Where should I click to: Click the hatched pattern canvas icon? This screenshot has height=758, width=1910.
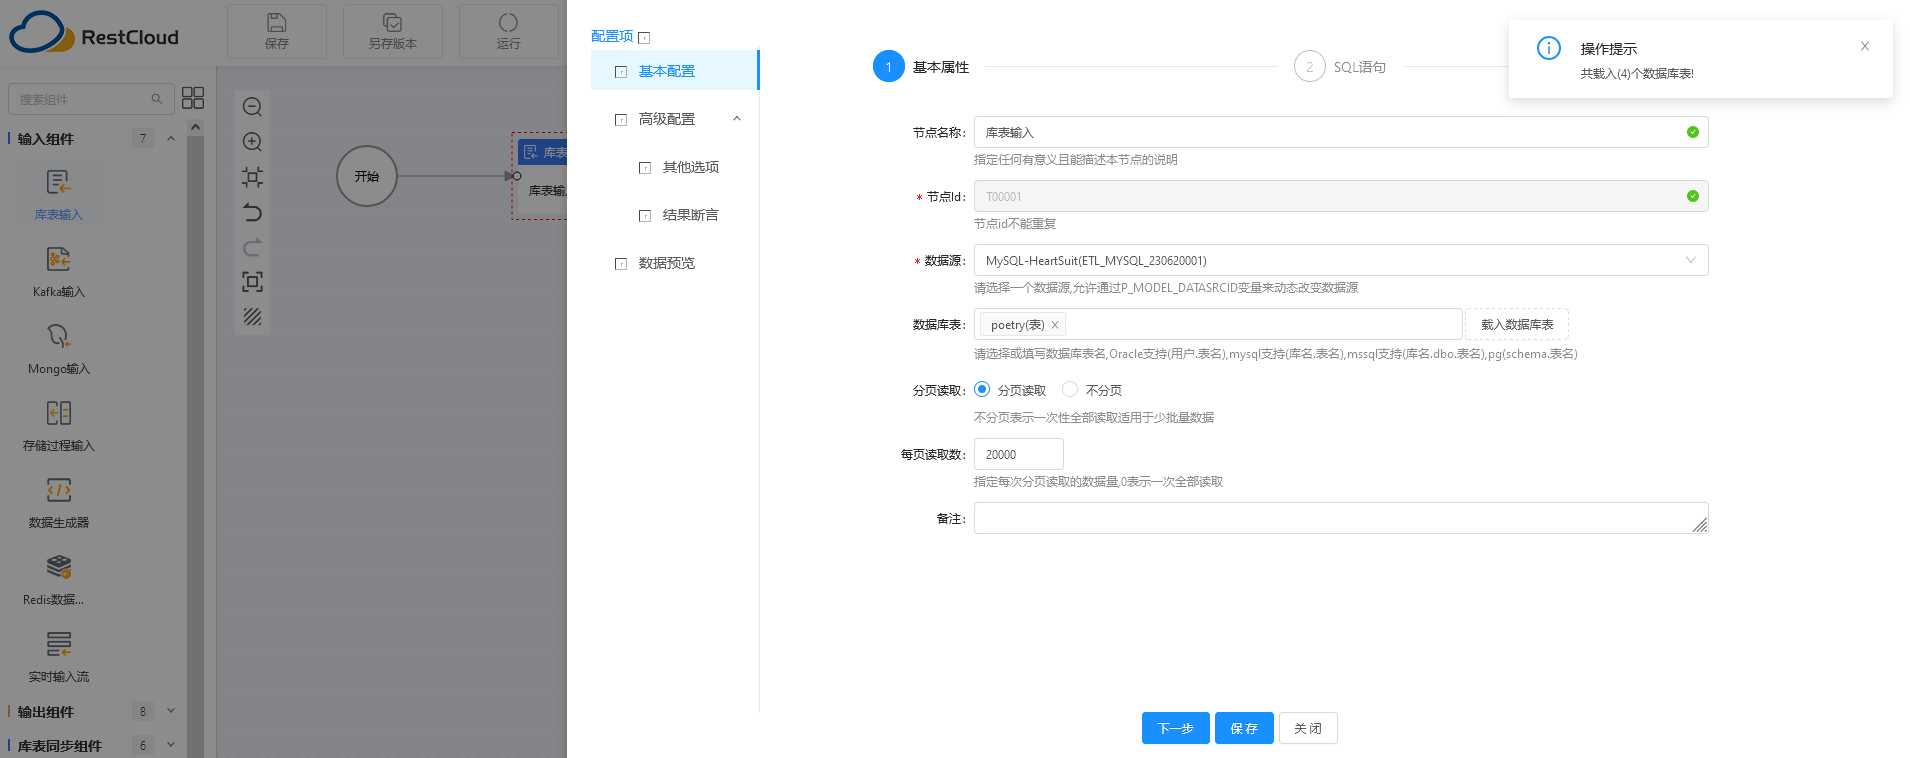pos(252,317)
